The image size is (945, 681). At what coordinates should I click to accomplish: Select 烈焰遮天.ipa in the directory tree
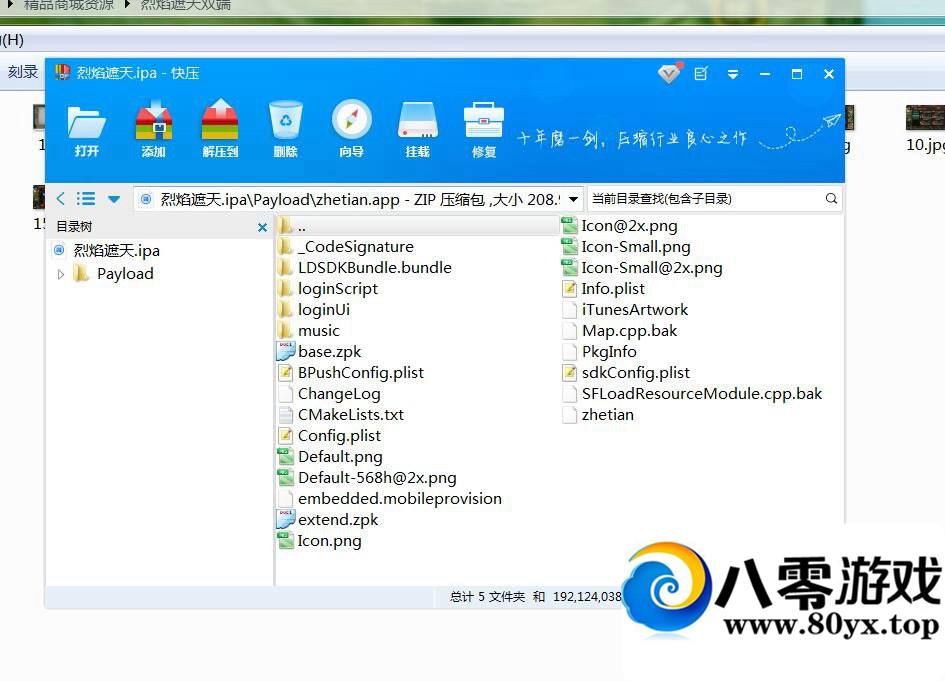pos(116,250)
